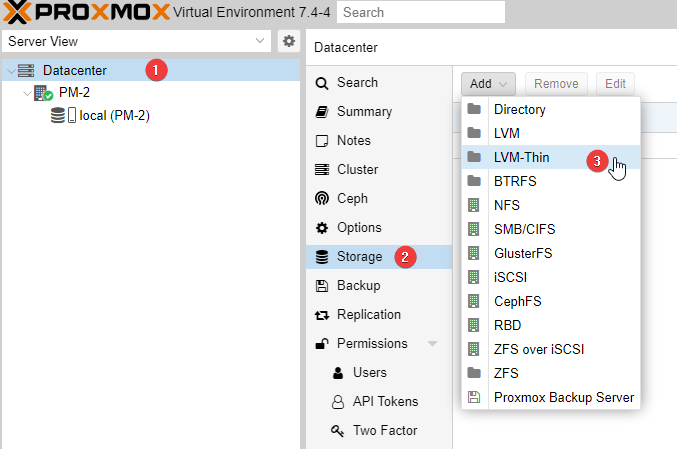The image size is (677, 449).
Task: Open the Replication section label
Action: pyautogui.click(x=369, y=315)
